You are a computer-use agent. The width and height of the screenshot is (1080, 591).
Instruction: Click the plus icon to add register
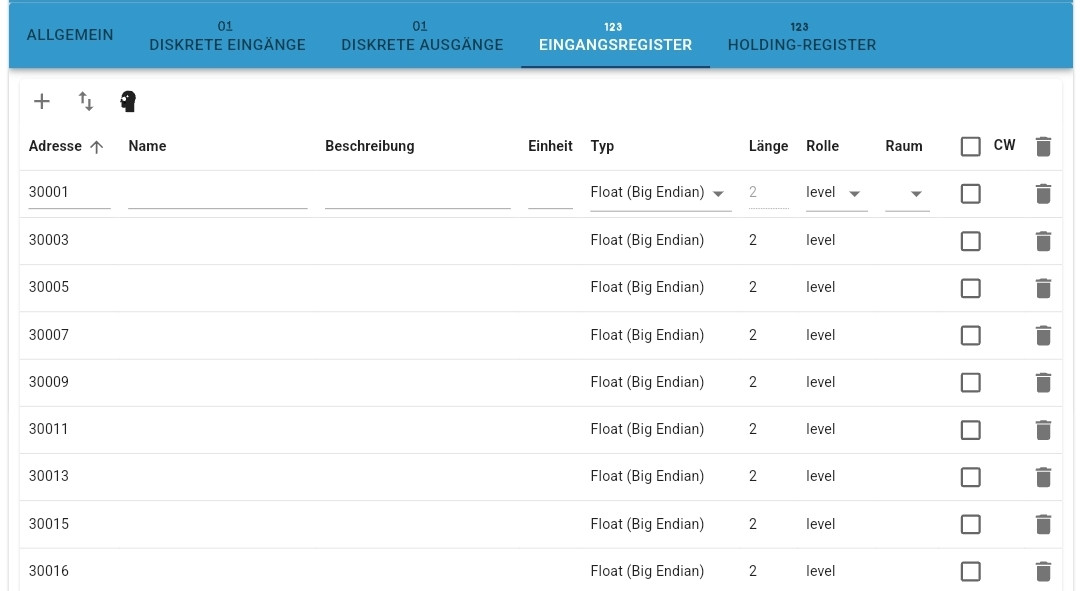pyautogui.click(x=42, y=101)
